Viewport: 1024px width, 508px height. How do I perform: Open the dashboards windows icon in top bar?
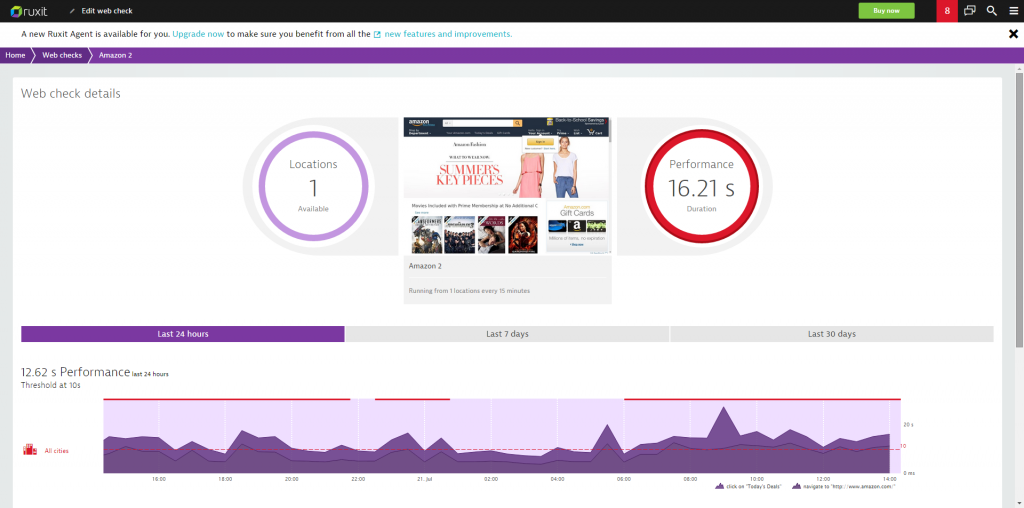point(970,11)
